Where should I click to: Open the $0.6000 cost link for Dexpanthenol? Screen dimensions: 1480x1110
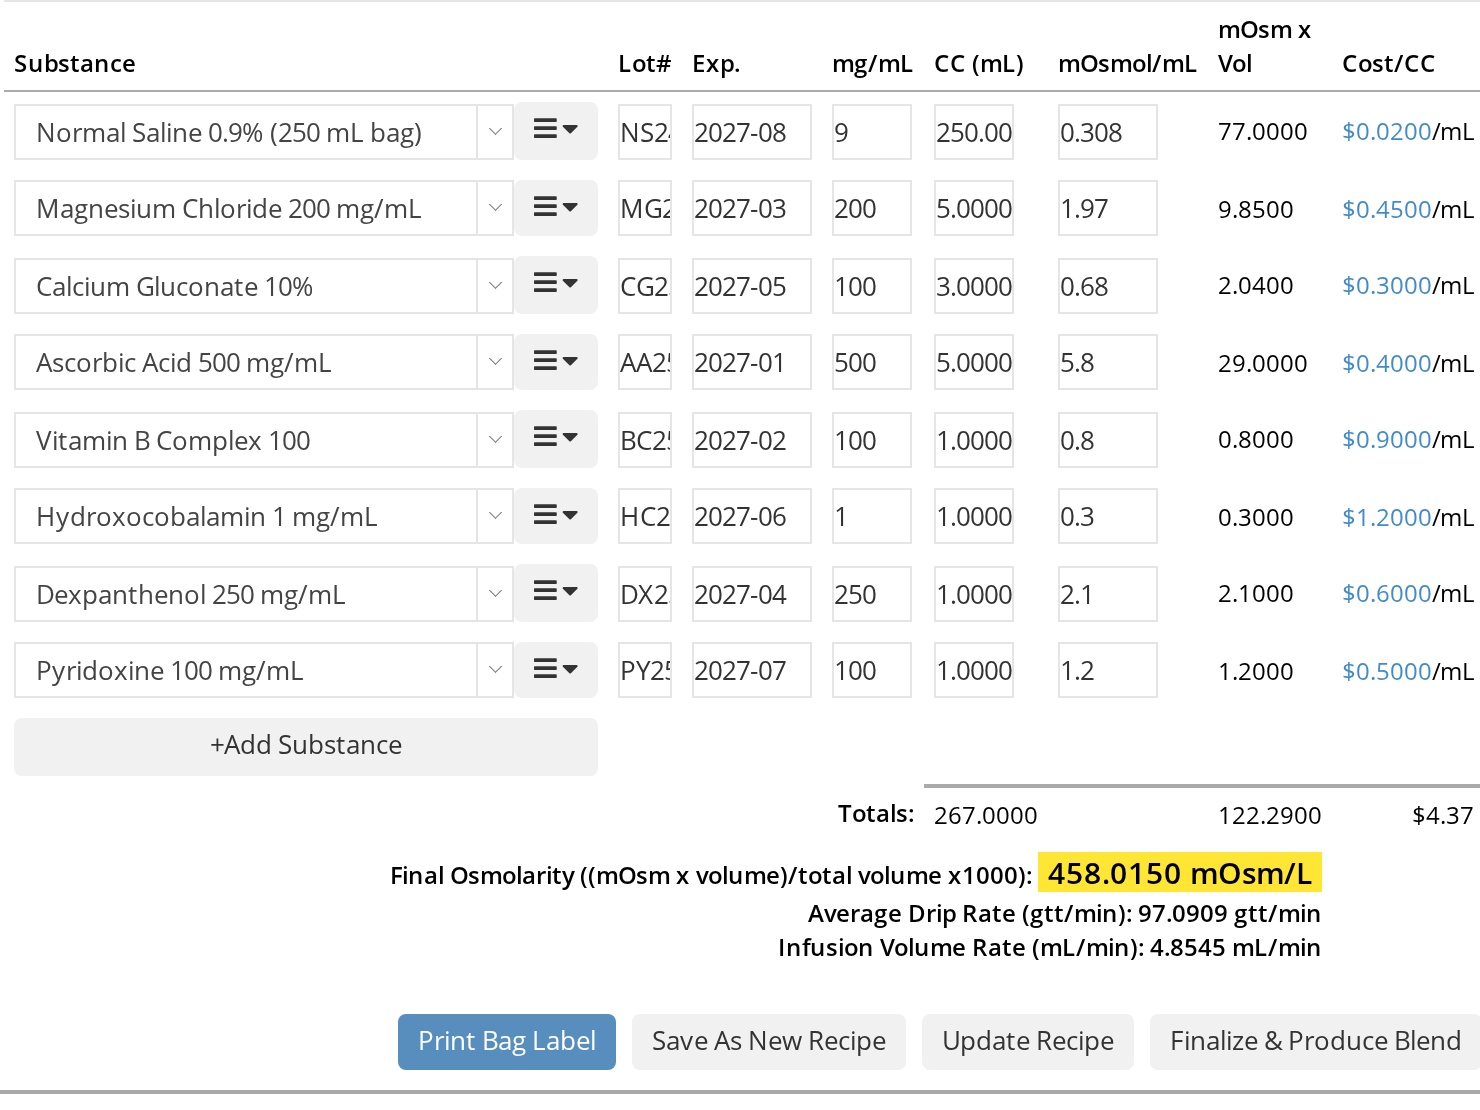point(1387,594)
